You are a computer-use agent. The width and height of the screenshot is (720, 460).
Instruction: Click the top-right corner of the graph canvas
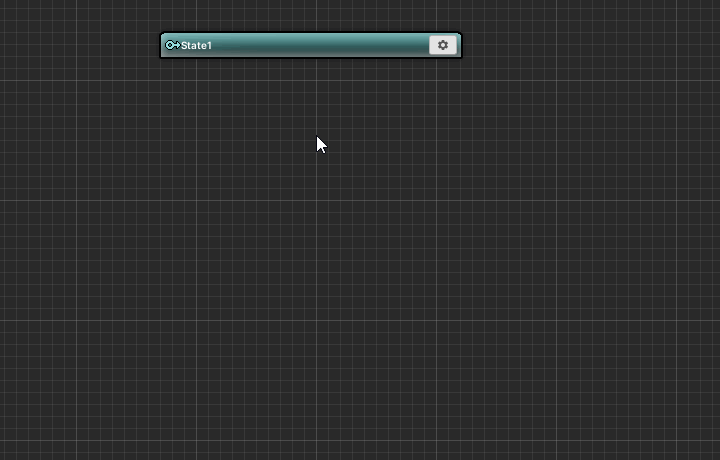click(714, 5)
